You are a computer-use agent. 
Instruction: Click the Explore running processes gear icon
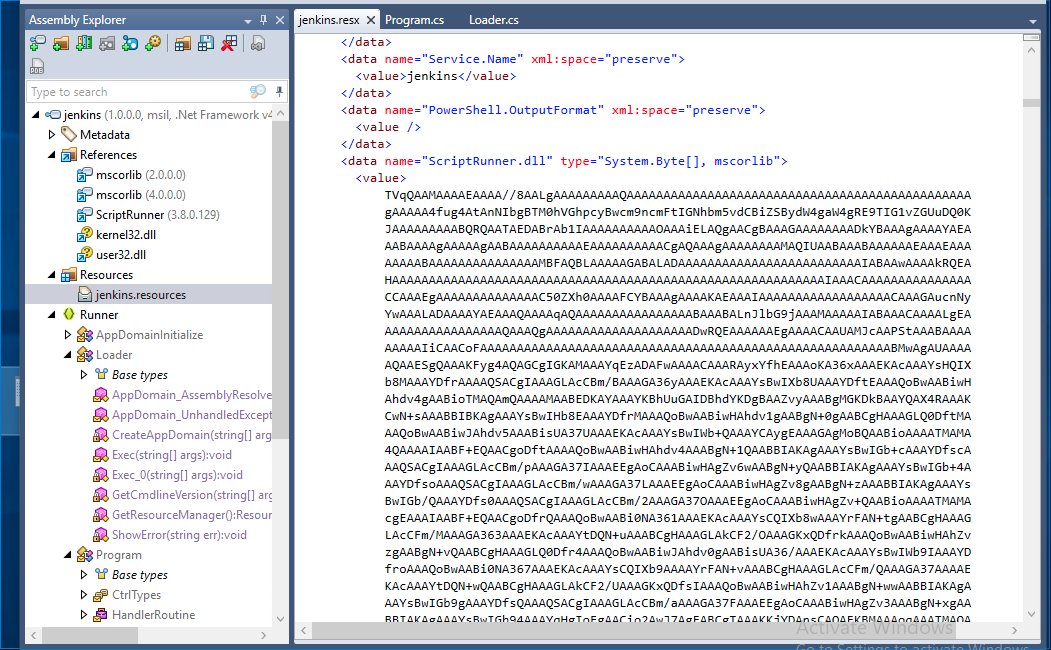153,44
